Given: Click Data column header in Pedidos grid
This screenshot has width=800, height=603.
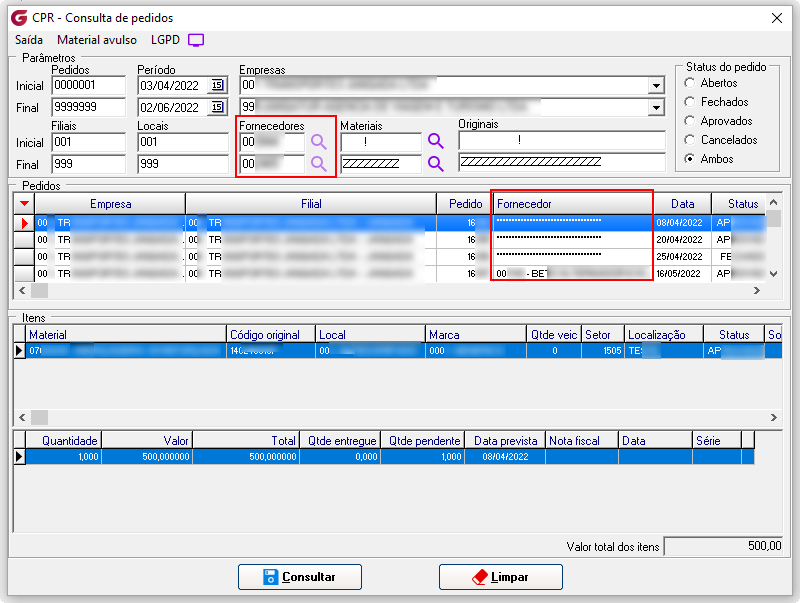Looking at the screenshot, I should [682, 204].
